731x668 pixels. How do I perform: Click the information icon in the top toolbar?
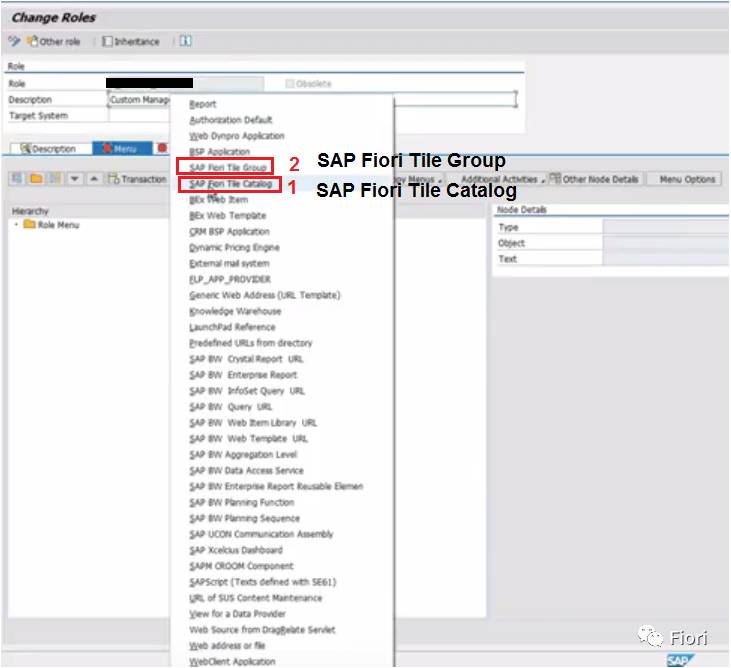(186, 41)
